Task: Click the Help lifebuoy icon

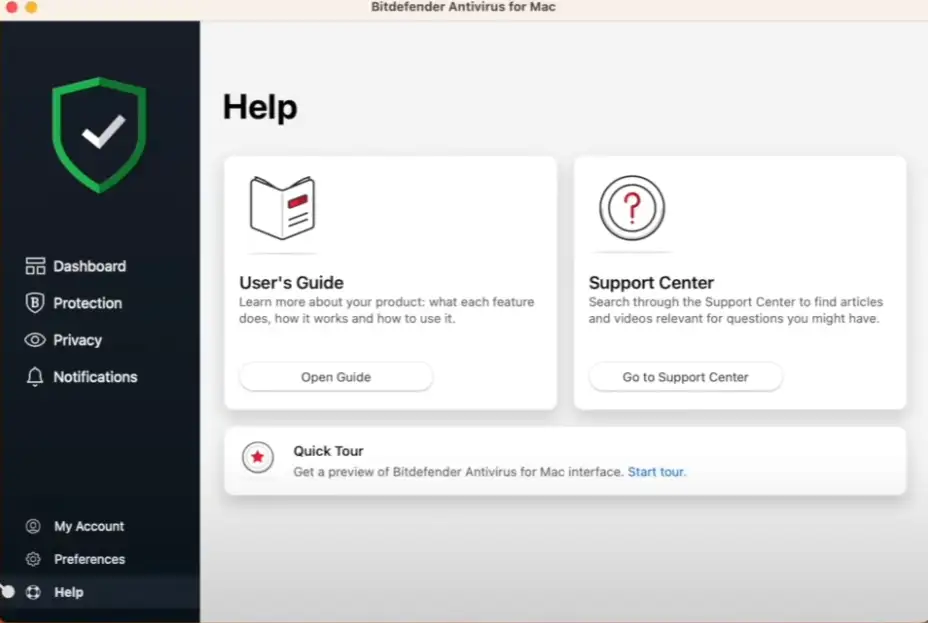Action: click(x=33, y=592)
